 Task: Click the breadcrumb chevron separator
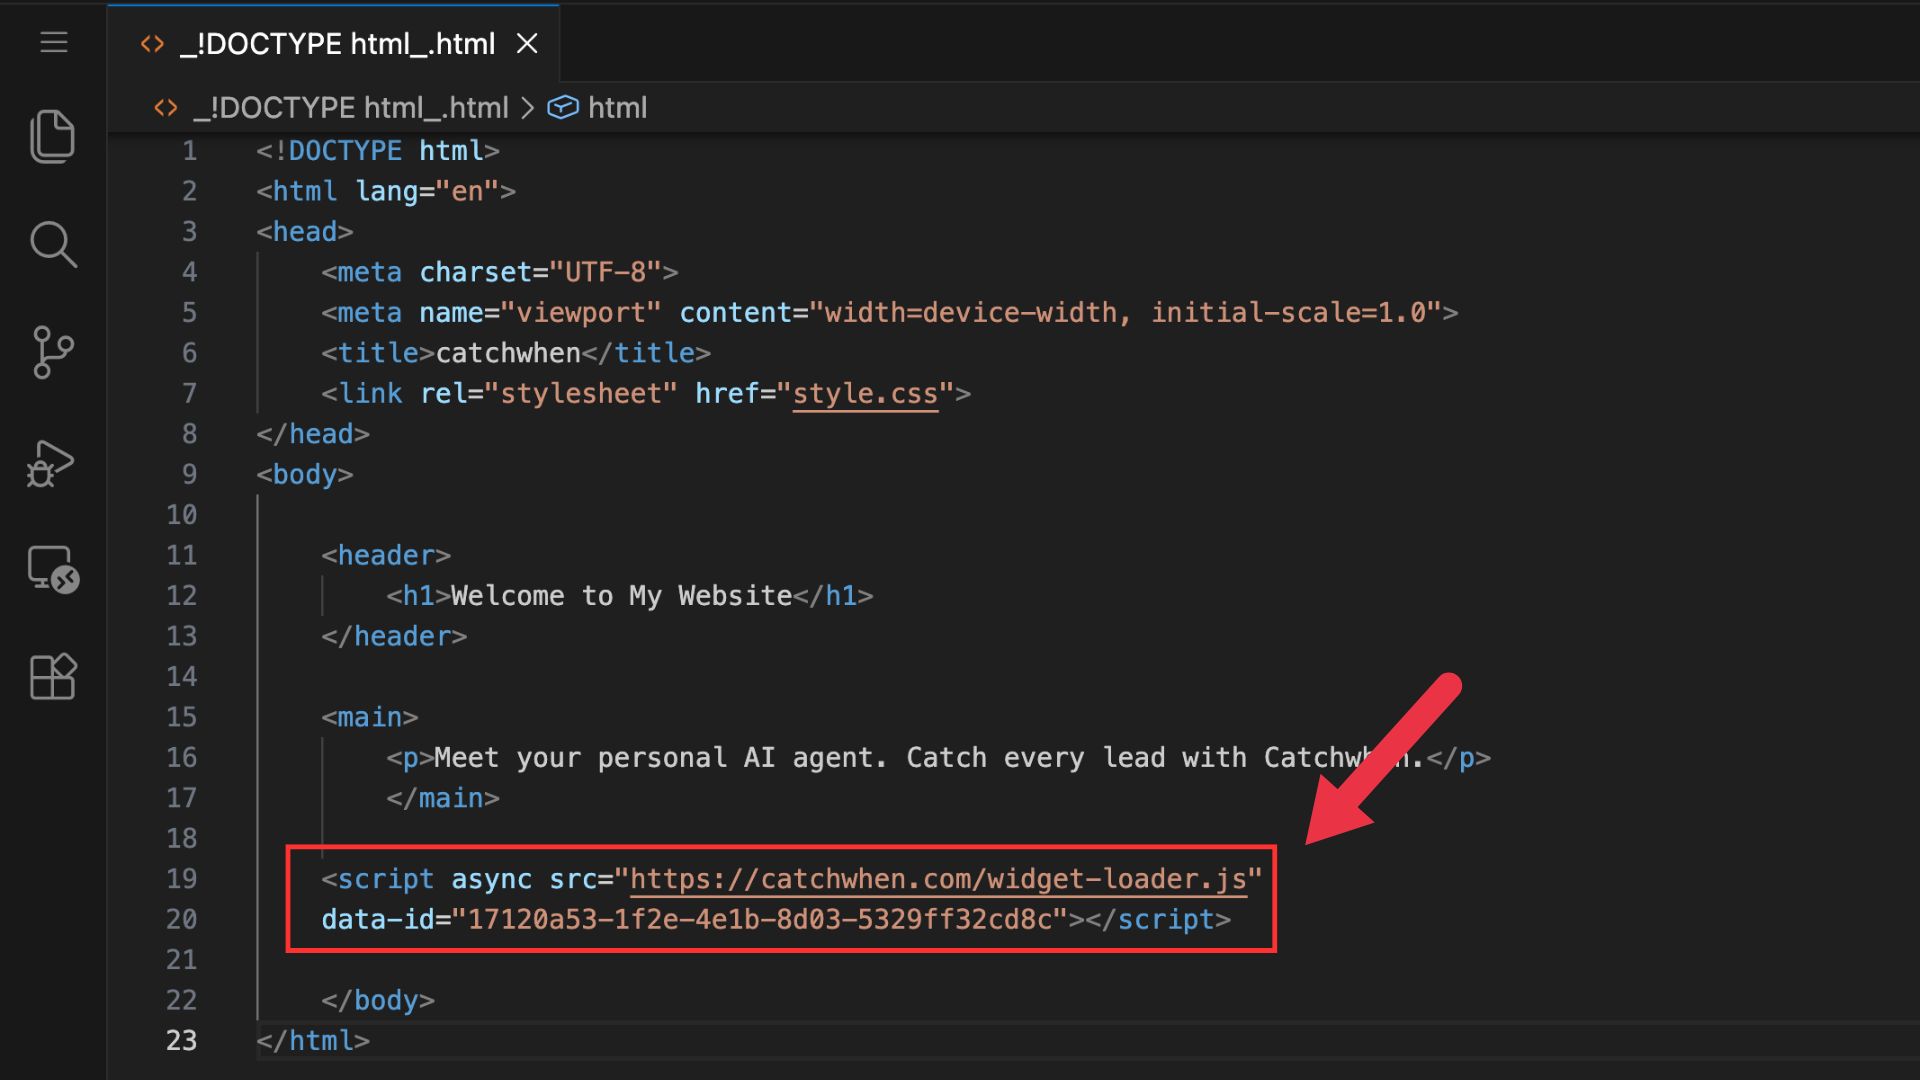click(x=528, y=107)
